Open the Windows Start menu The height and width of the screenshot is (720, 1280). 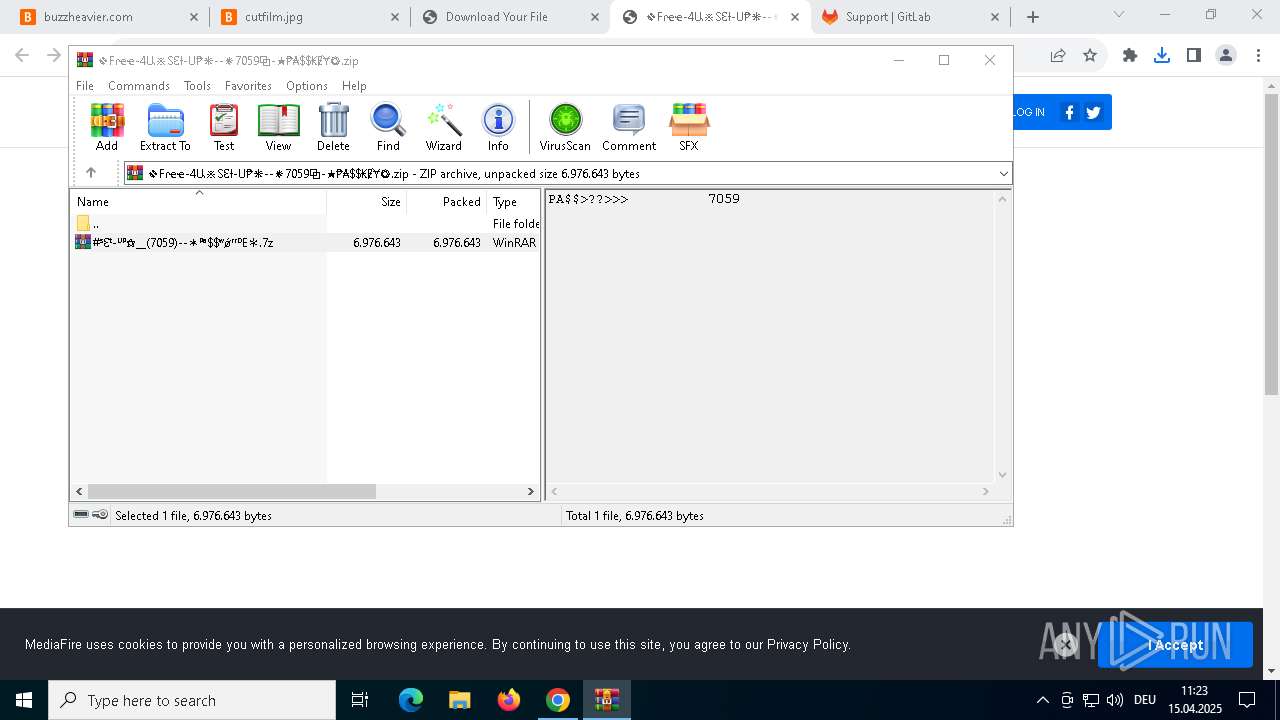click(x=24, y=700)
